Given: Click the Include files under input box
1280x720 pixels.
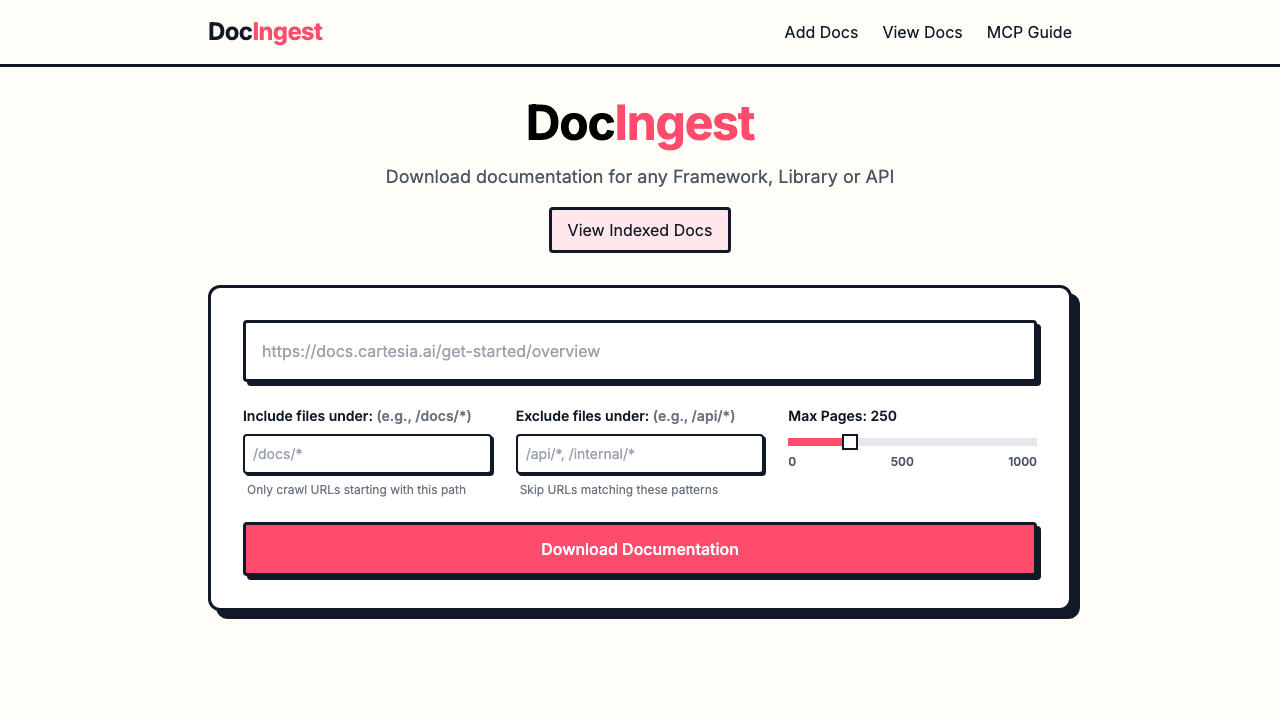Looking at the screenshot, I should point(367,454).
